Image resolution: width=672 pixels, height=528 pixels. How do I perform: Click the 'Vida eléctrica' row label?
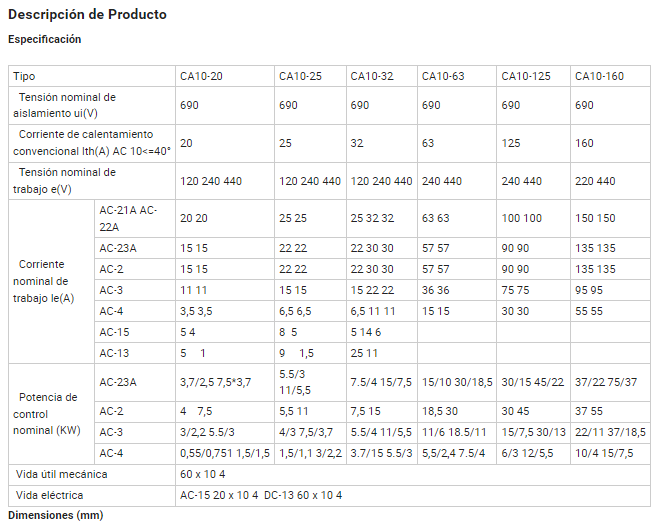pyautogui.click(x=92, y=495)
